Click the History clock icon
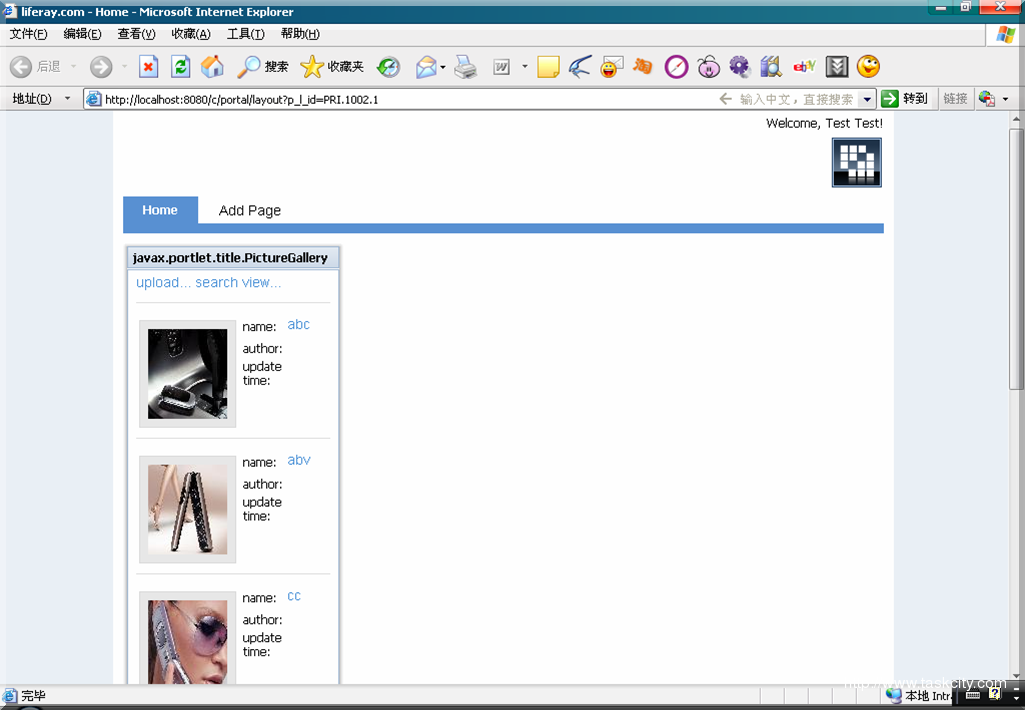This screenshot has height=710, width=1025. (388, 67)
